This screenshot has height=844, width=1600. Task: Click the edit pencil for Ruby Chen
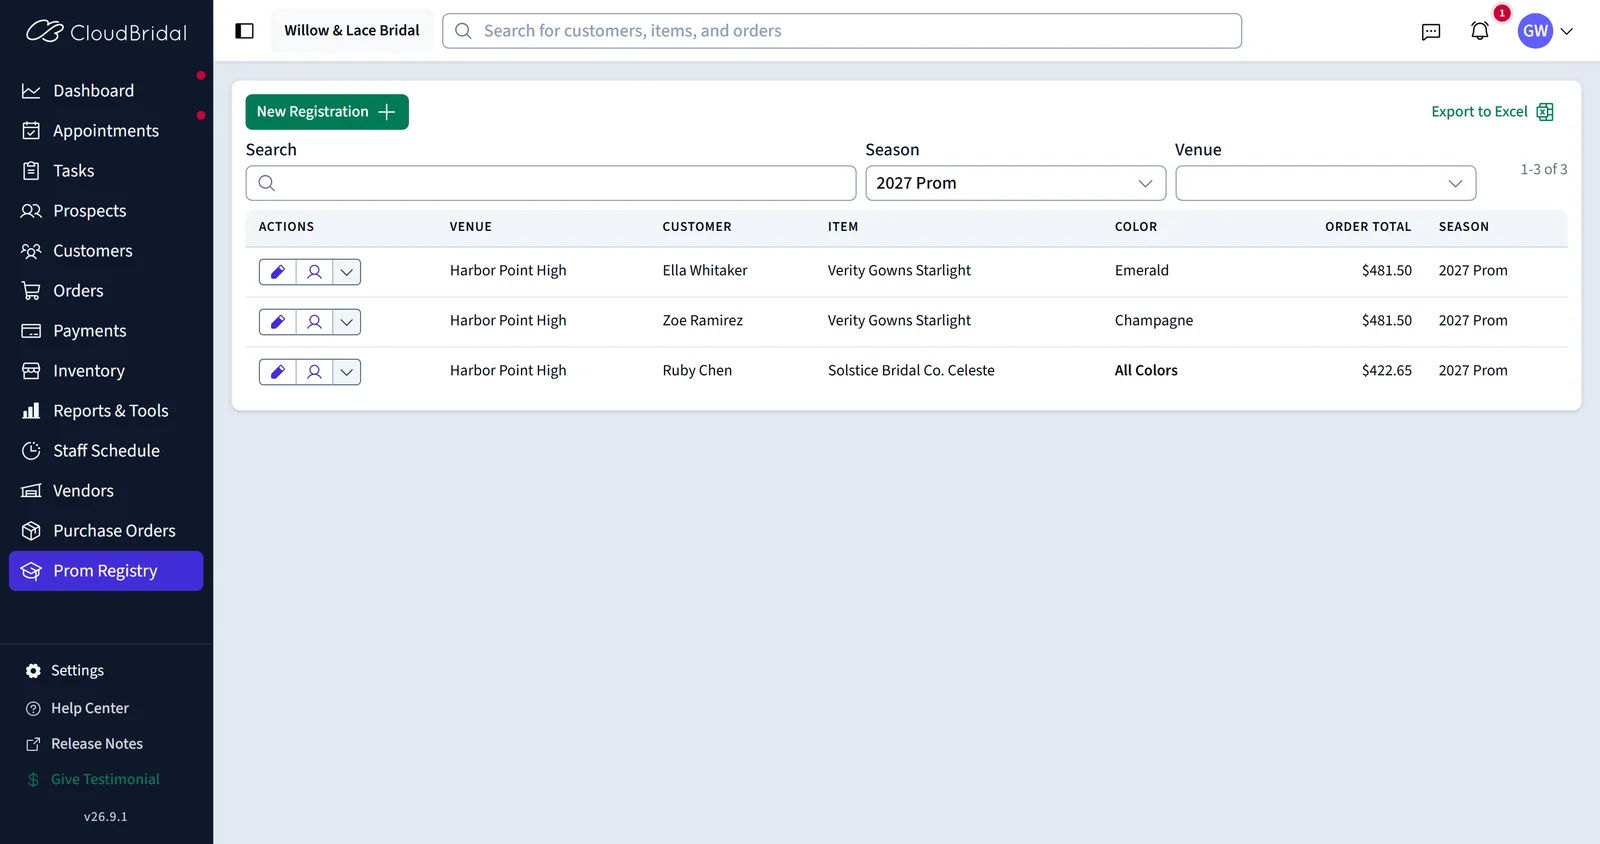pyautogui.click(x=278, y=372)
